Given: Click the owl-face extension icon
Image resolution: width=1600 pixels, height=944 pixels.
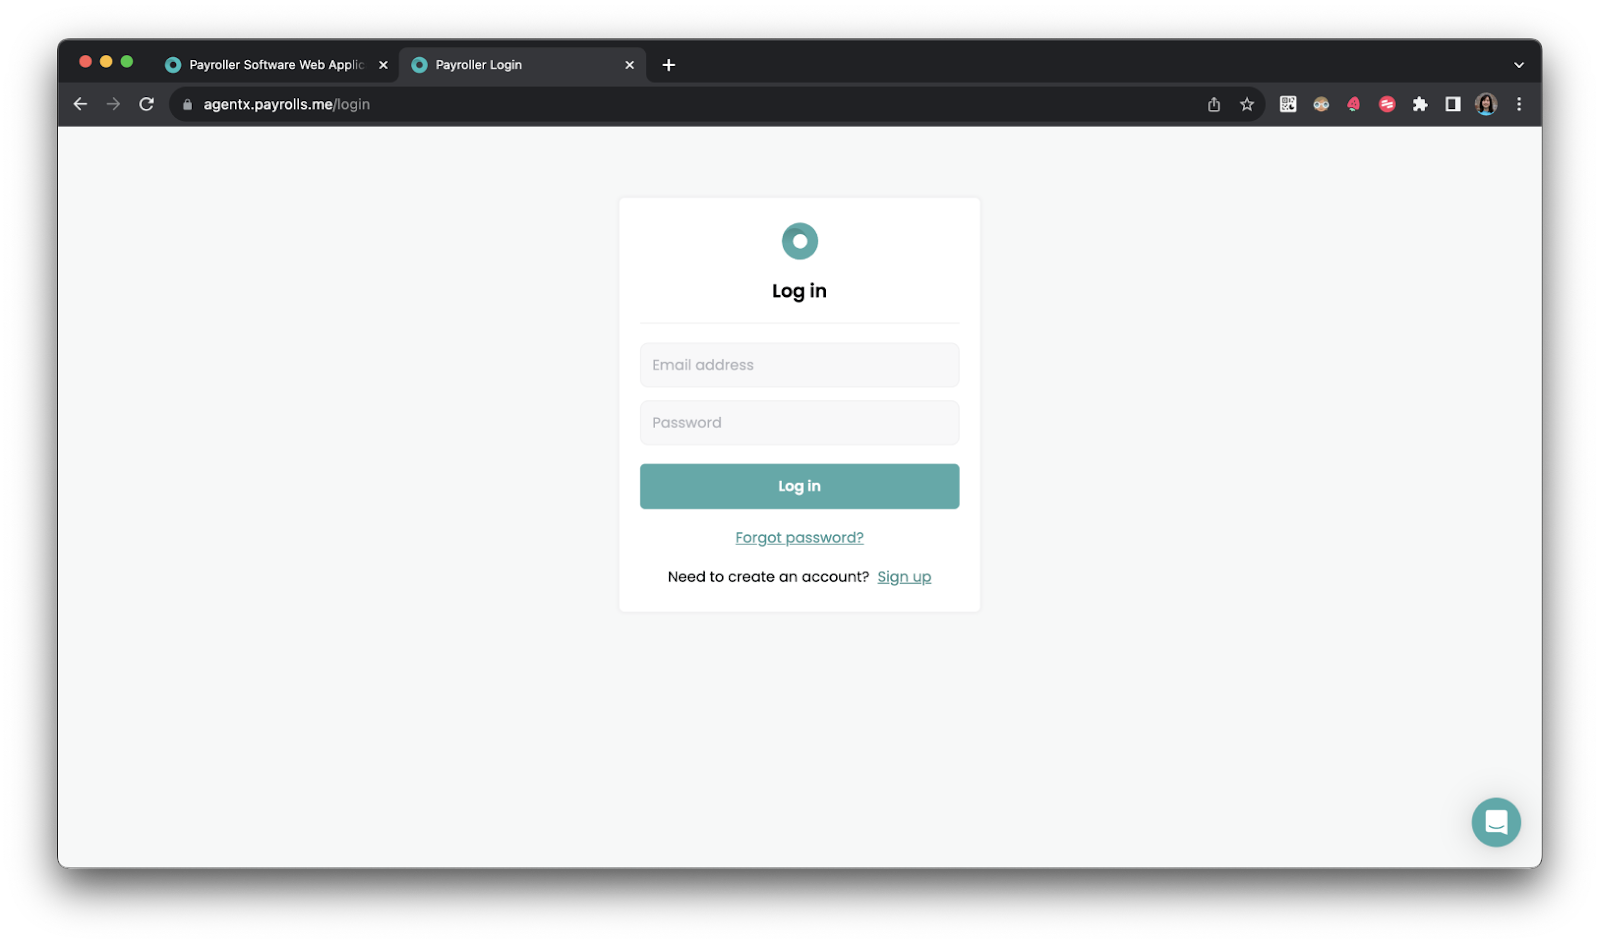Looking at the screenshot, I should [1321, 104].
